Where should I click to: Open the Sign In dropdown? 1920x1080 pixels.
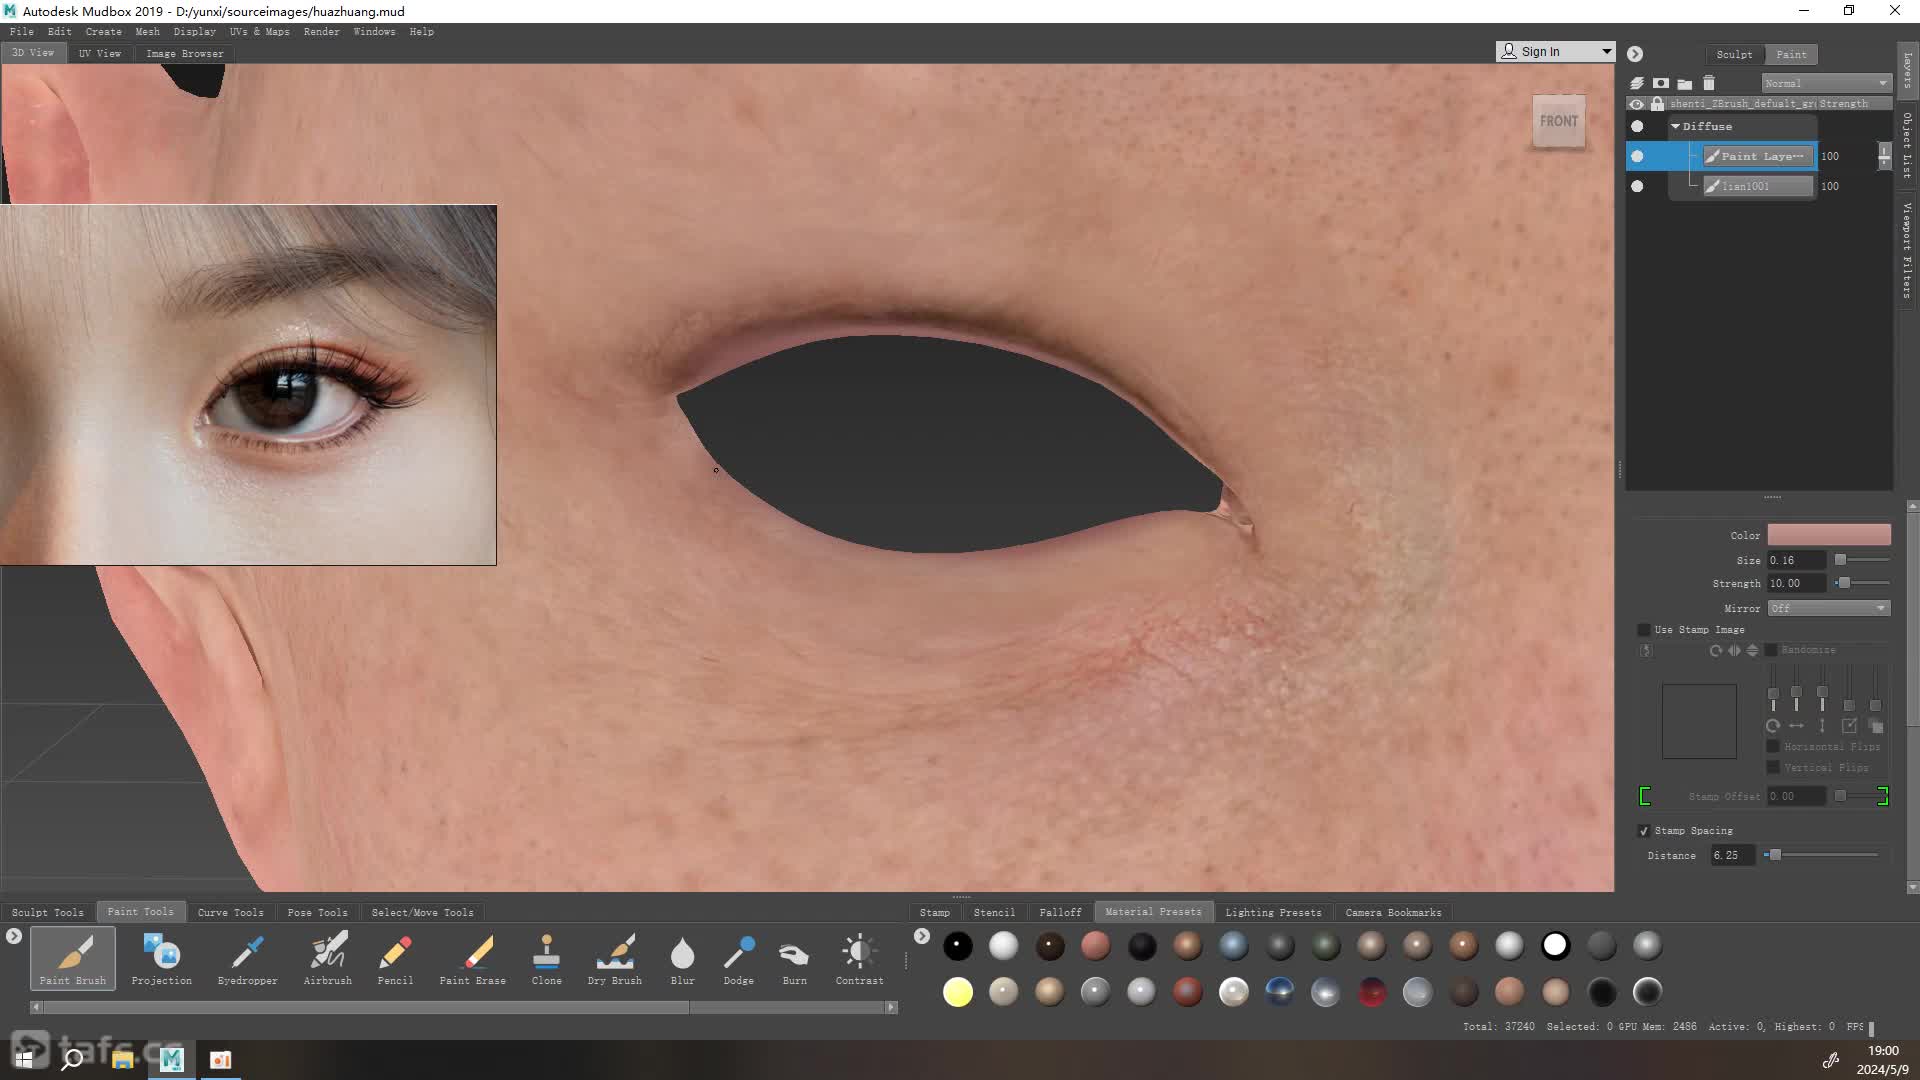[1555, 51]
